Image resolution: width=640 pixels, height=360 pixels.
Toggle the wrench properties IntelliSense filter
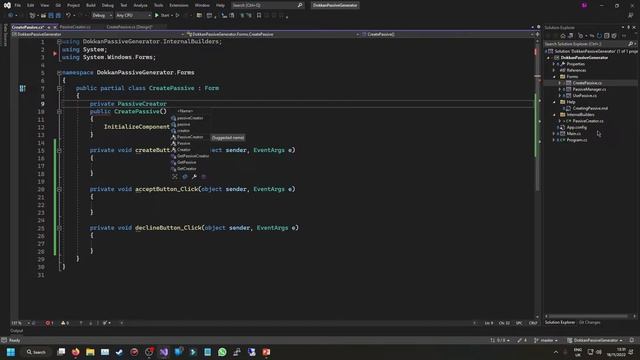coord(194,177)
